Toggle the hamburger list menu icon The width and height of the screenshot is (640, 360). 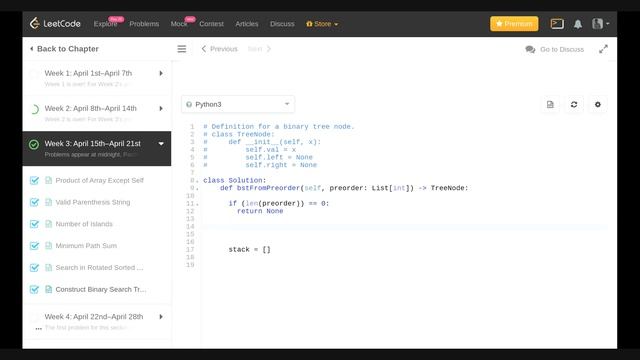(x=182, y=49)
